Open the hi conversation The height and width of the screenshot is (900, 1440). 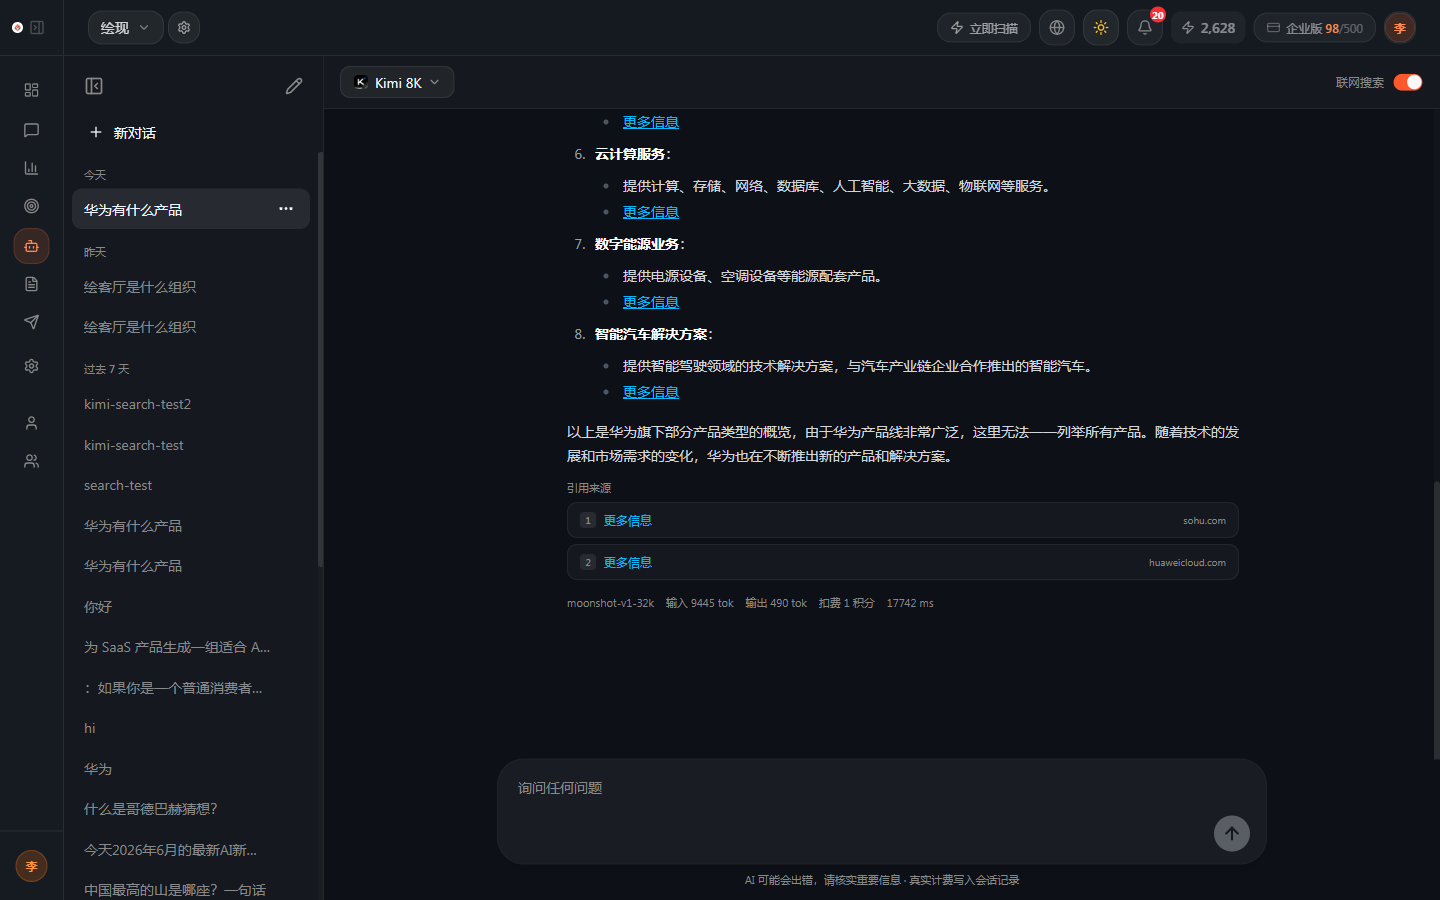point(191,728)
